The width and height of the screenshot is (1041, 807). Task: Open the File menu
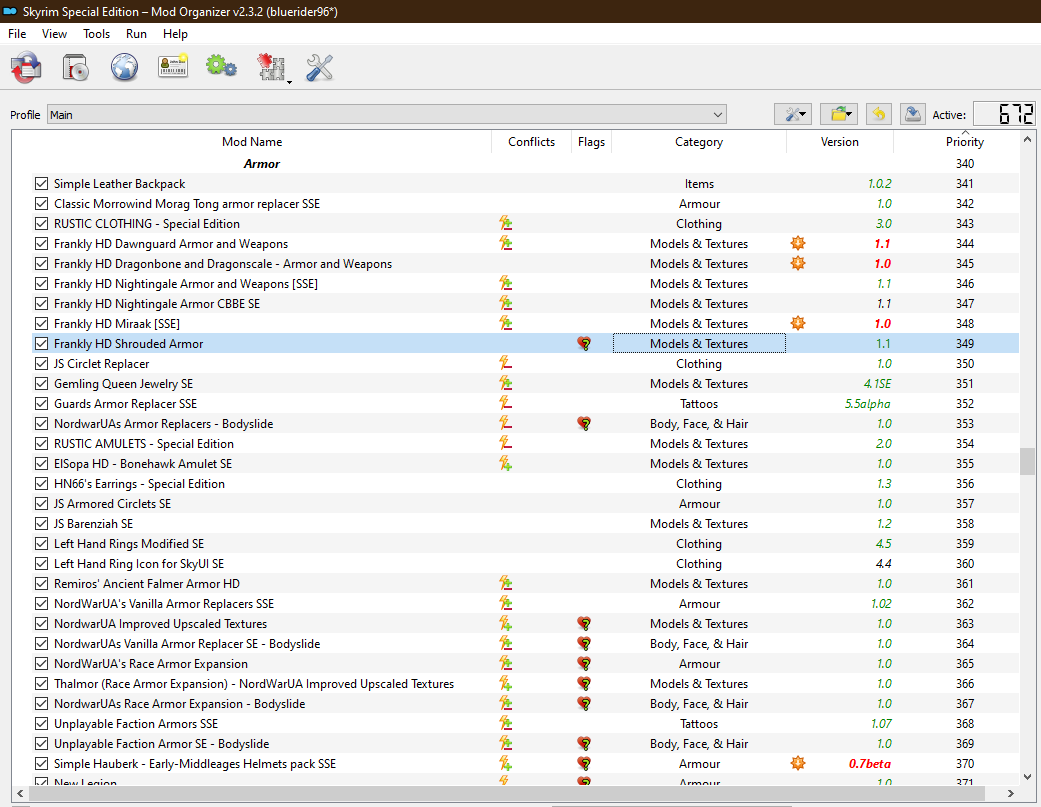tap(17, 34)
